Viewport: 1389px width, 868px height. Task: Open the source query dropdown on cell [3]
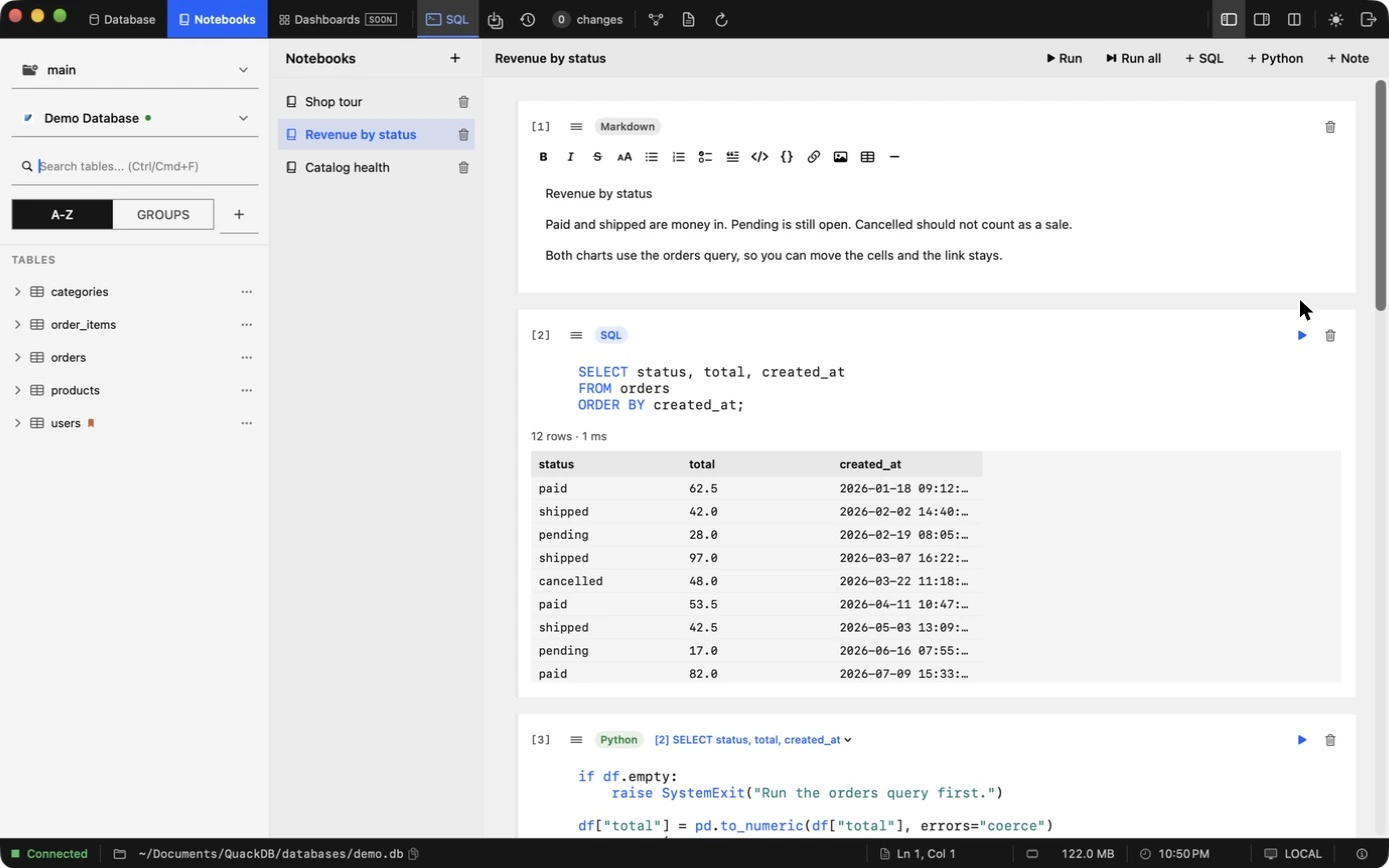tap(753, 740)
